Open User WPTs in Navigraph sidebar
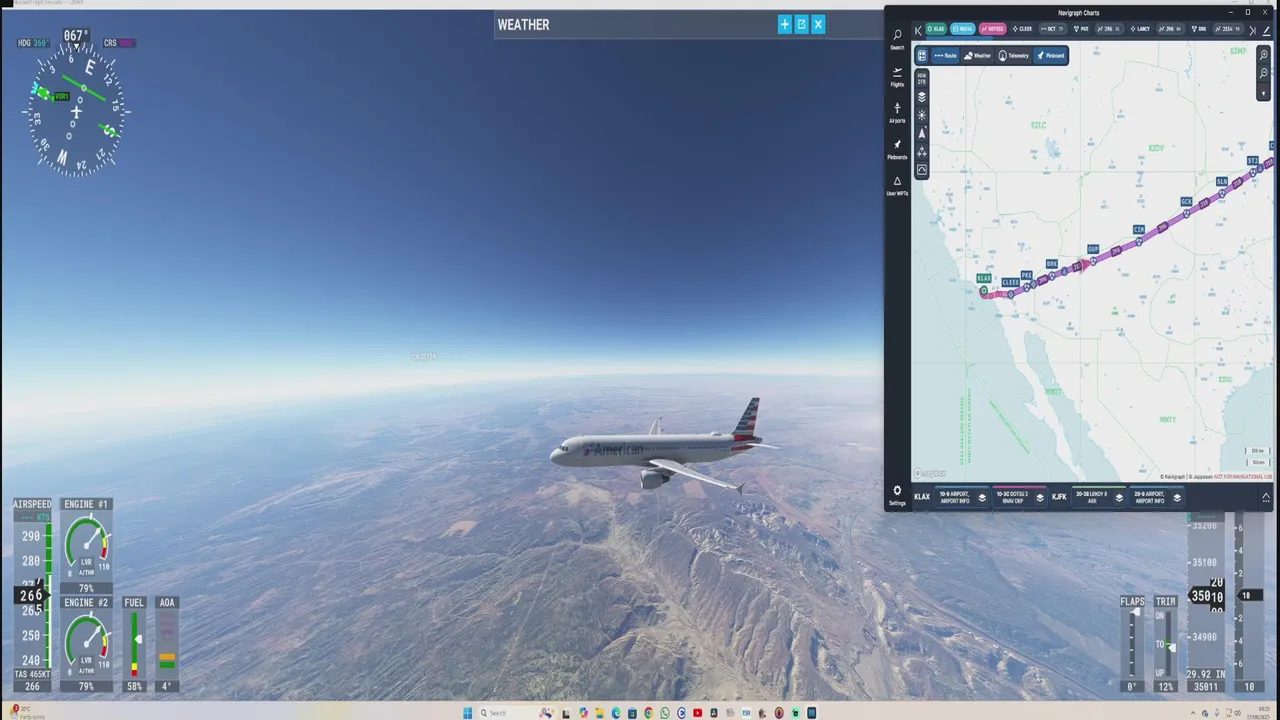 (x=897, y=185)
